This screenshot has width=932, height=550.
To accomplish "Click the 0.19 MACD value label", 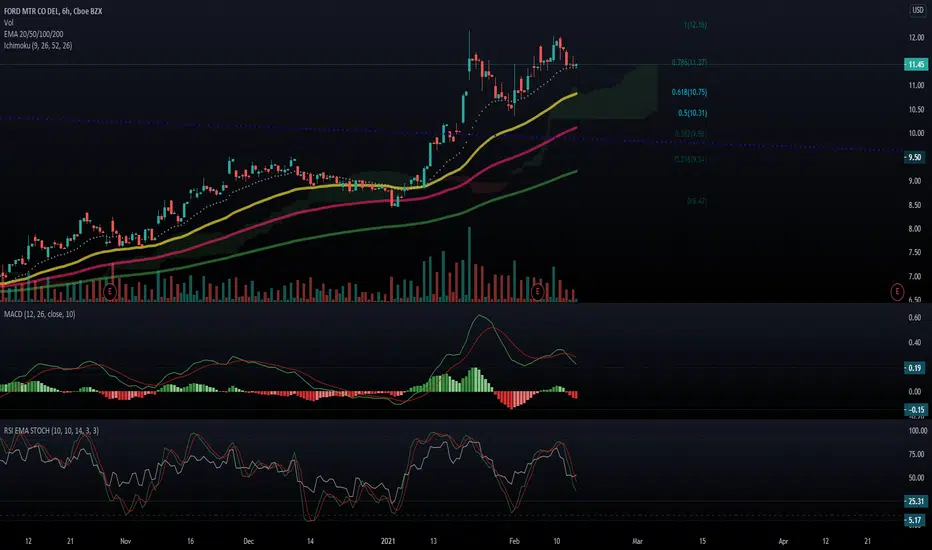I will coord(916,368).
